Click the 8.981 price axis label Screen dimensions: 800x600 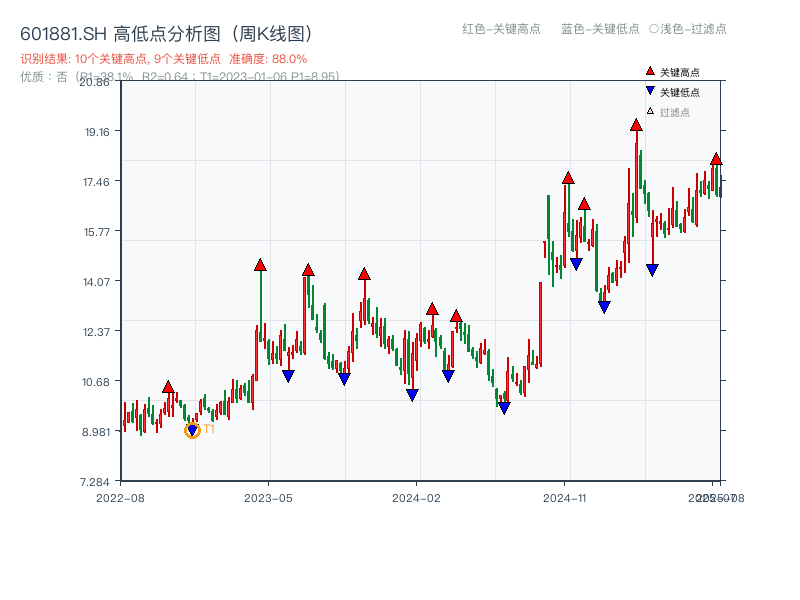point(96,432)
